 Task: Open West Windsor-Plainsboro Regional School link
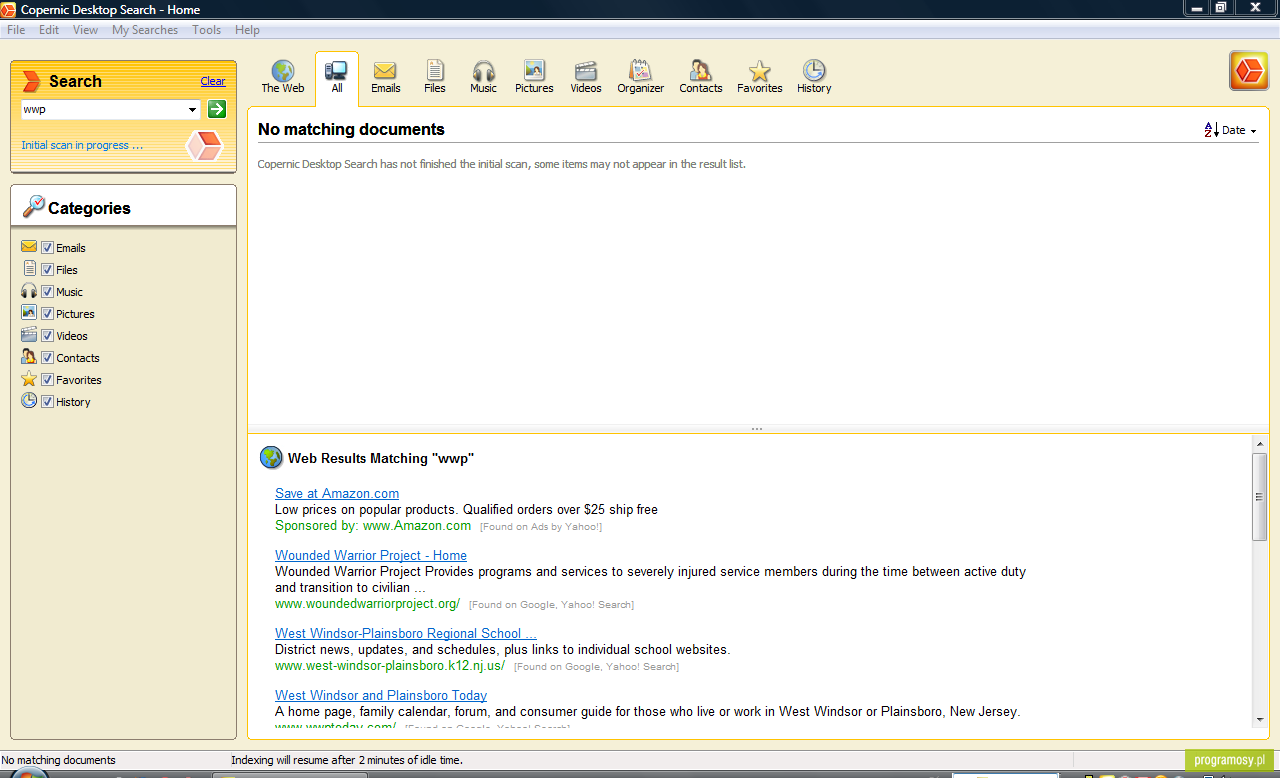pyautogui.click(x=406, y=633)
